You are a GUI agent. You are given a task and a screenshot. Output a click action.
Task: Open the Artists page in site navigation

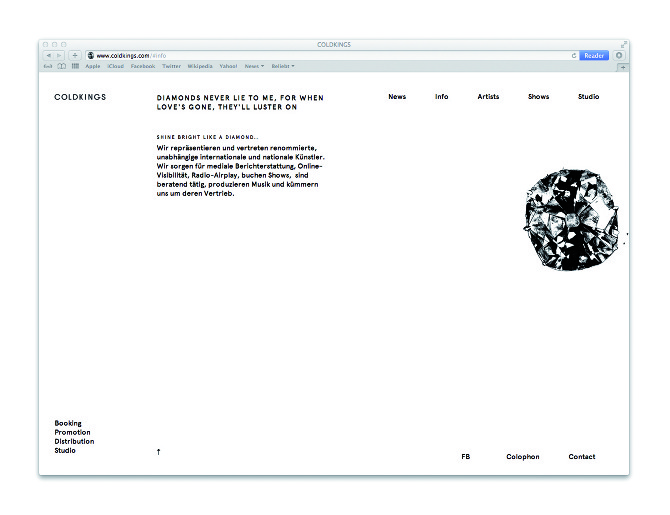pyautogui.click(x=488, y=97)
